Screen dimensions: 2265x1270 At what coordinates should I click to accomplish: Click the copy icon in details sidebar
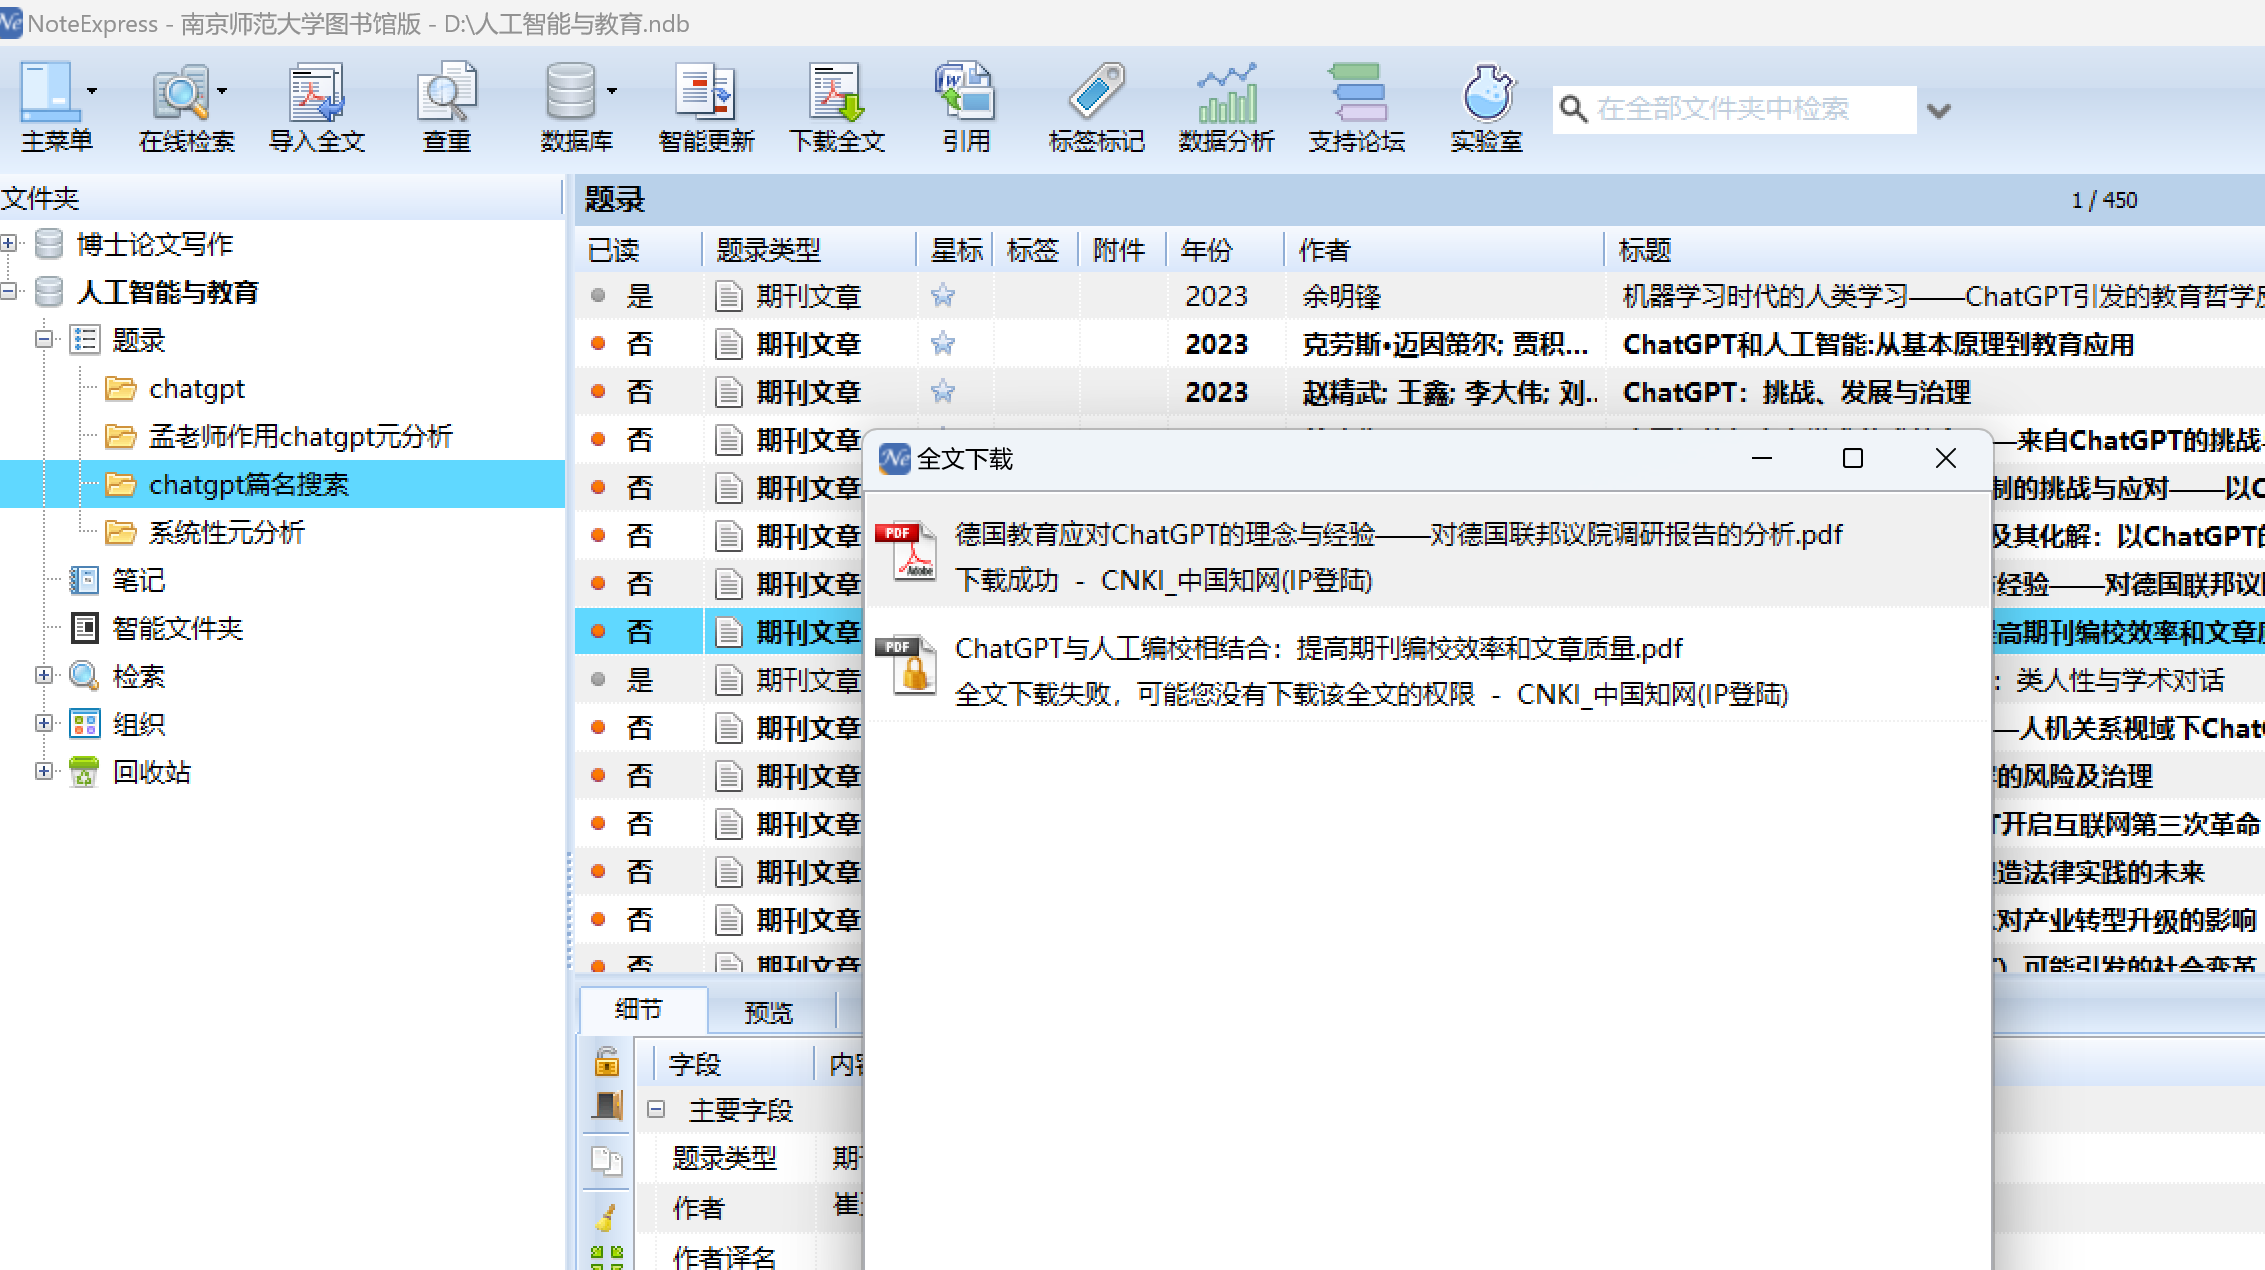[607, 1160]
